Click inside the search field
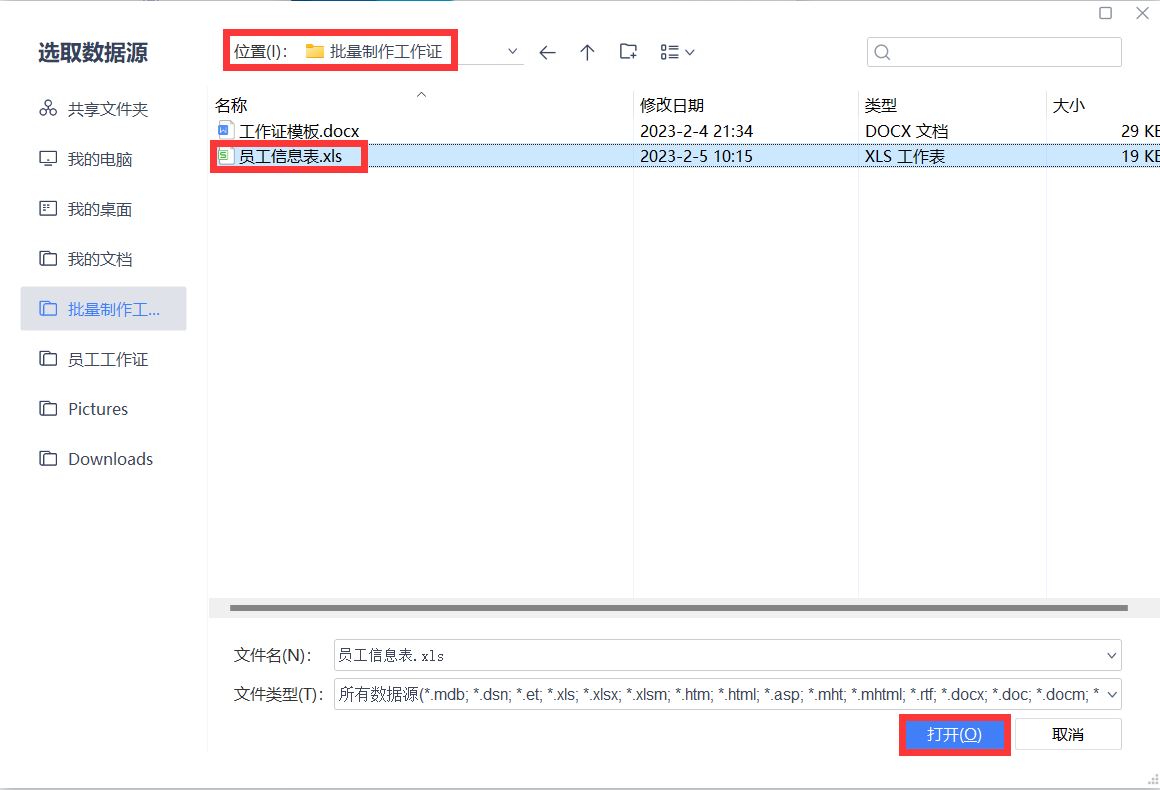Viewport: 1160px width, 790px height. [x=994, y=53]
